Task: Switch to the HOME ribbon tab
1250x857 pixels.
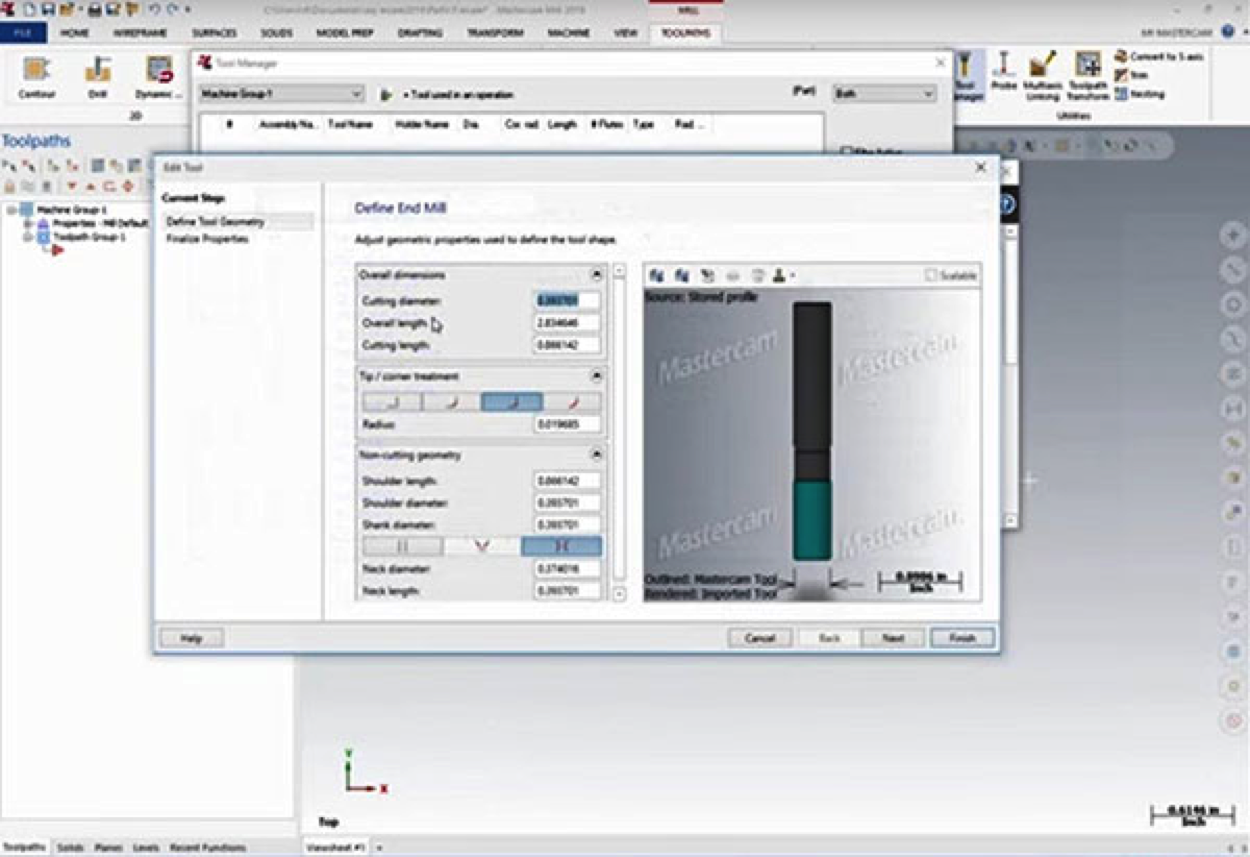Action: 74,33
